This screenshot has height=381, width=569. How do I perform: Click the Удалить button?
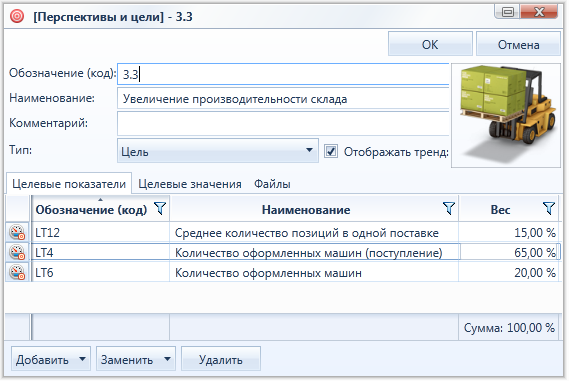[x=221, y=359]
